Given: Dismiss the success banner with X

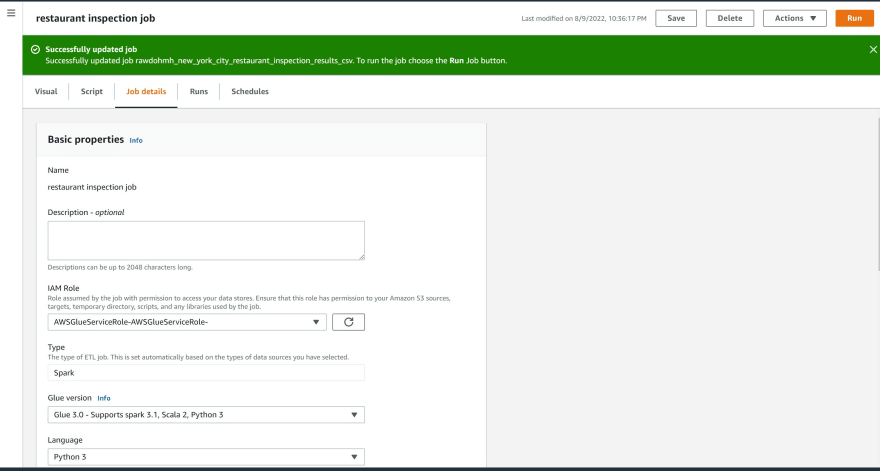Looking at the screenshot, I should click(x=873, y=49).
